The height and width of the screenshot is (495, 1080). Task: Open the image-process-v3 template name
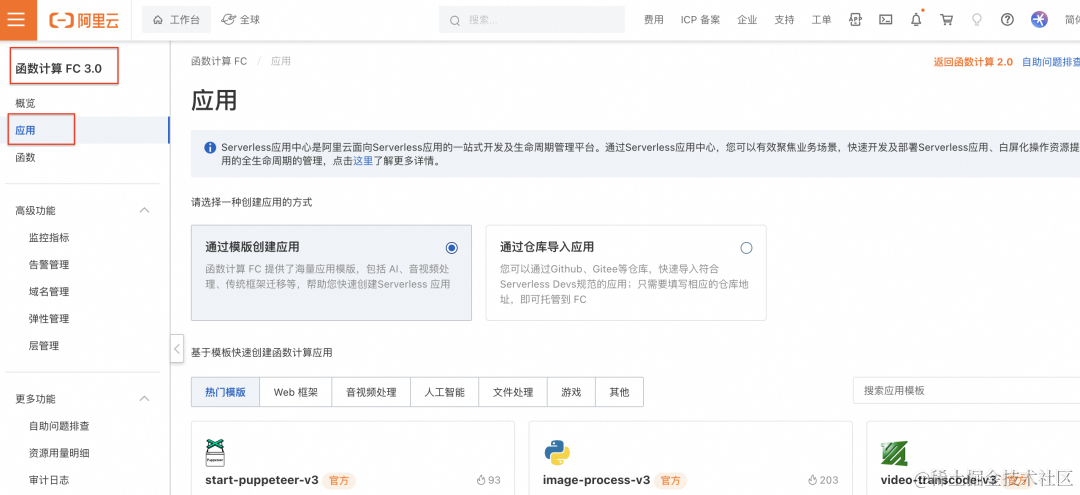[596, 480]
